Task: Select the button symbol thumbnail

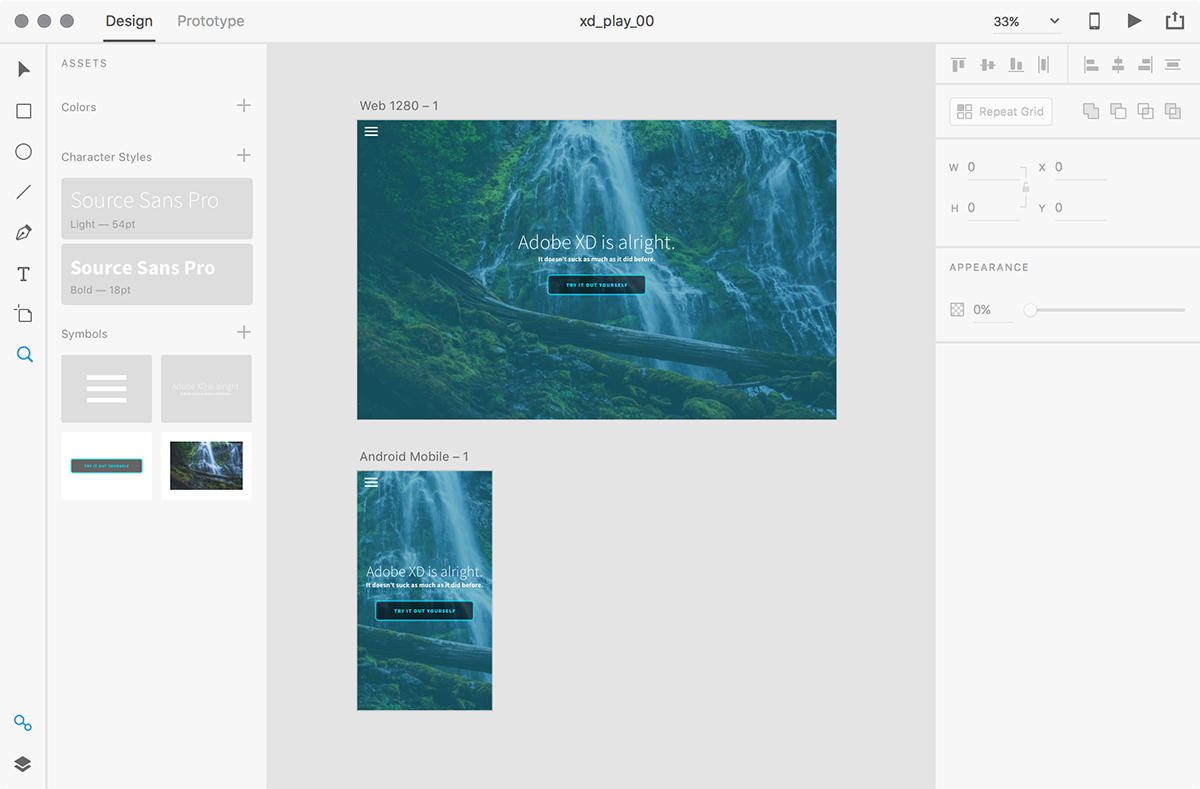Action: (107, 466)
